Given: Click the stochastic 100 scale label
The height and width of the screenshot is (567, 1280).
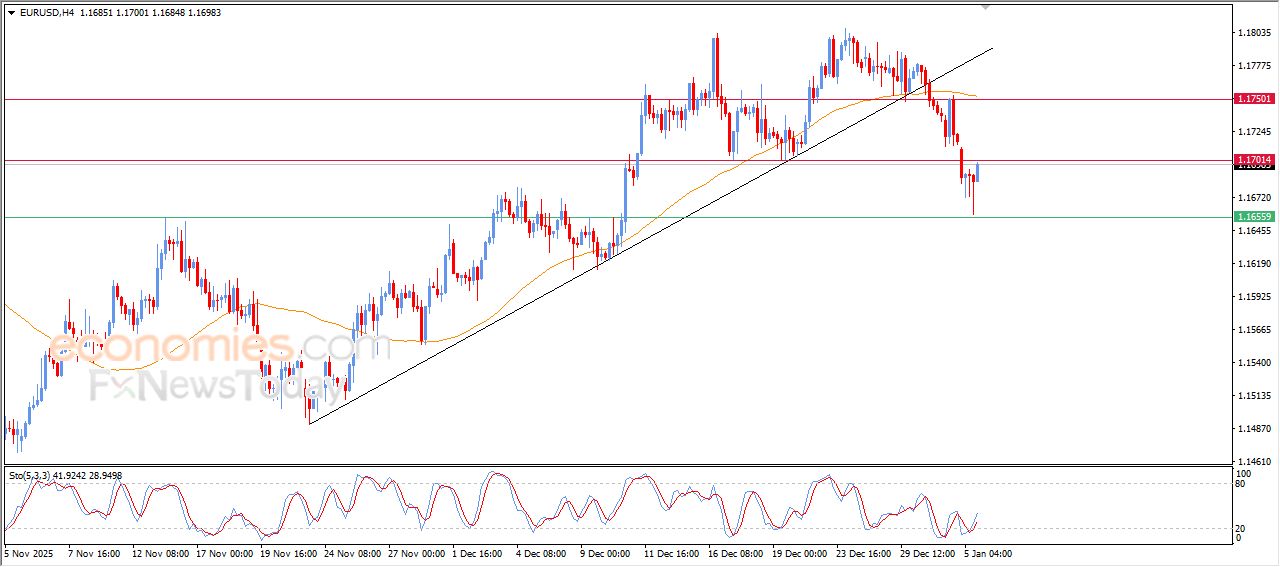Looking at the screenshot, I should (1245, 473).
